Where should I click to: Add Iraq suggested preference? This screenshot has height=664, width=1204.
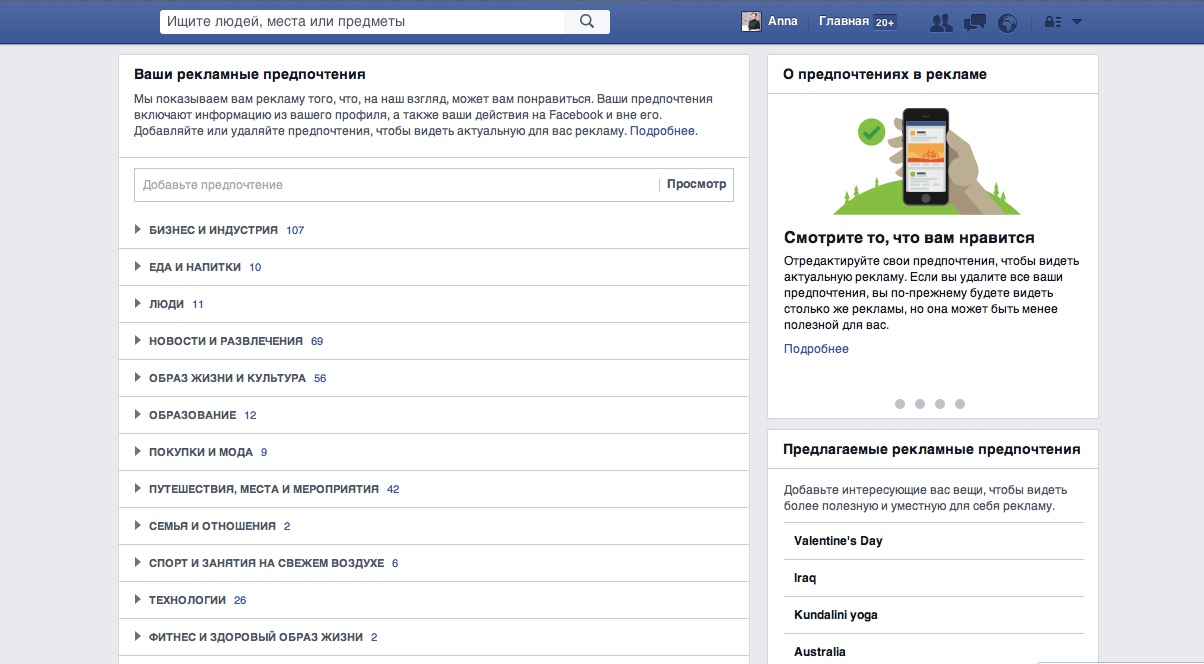934,578
